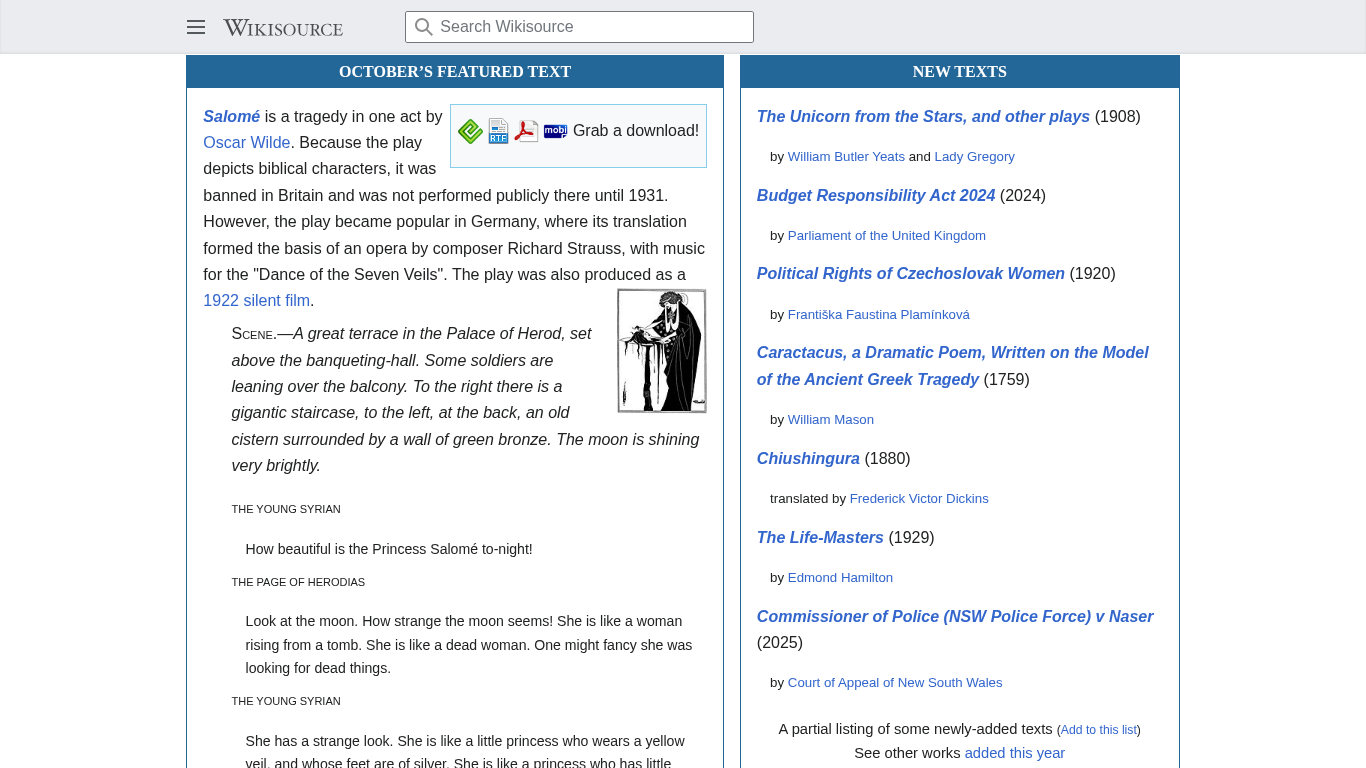Viewport: 1366px width, 768px height.
Task: Click the October's Featured Text heading
Action: pyautogui.click(x=455, y=72)
